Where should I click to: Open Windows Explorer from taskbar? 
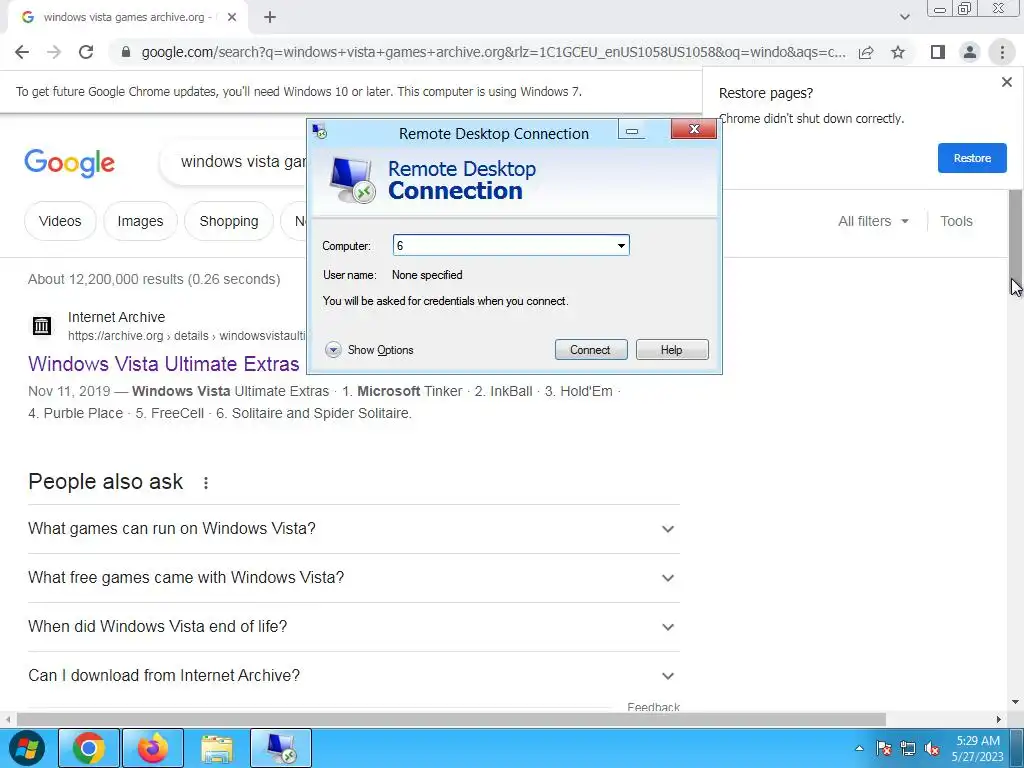click(x=217, y=748)
